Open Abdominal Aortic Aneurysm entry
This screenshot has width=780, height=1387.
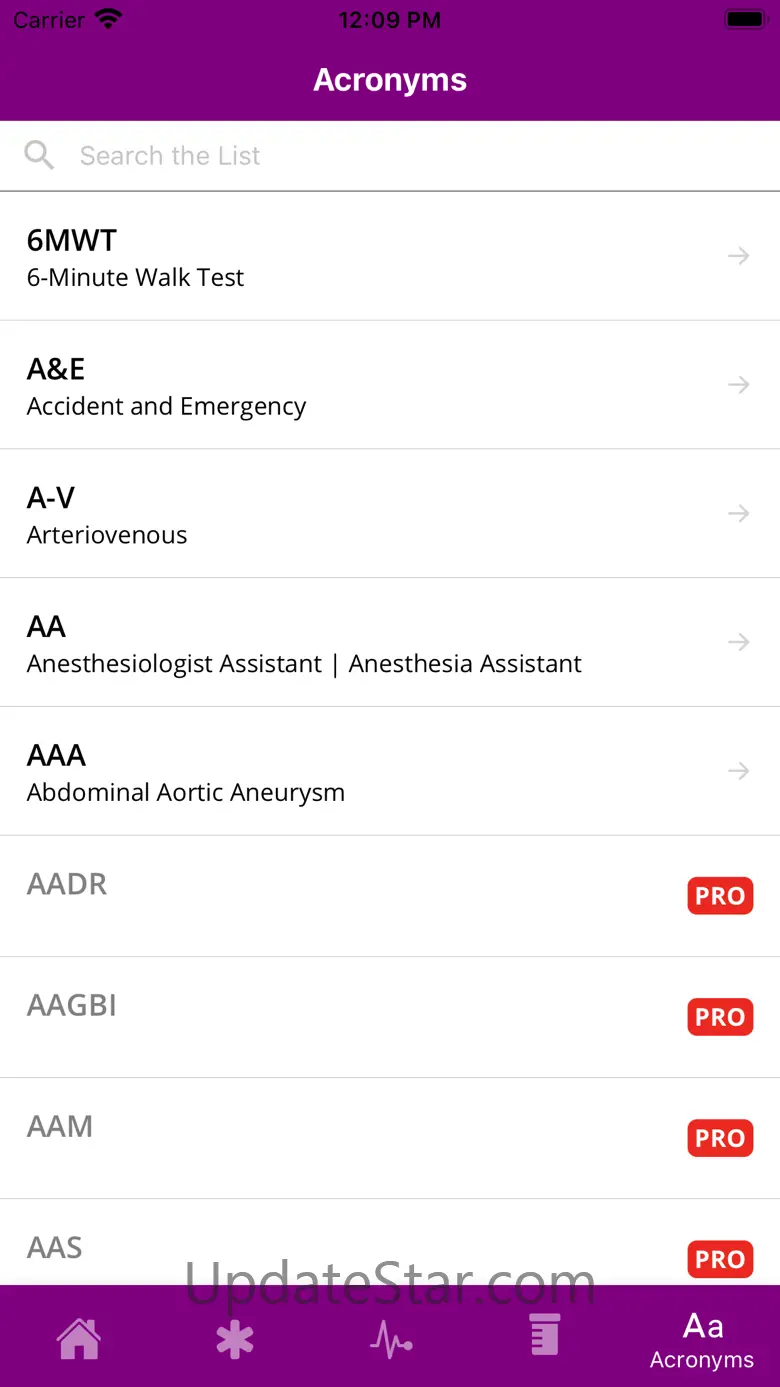click(x=186, y=792)
